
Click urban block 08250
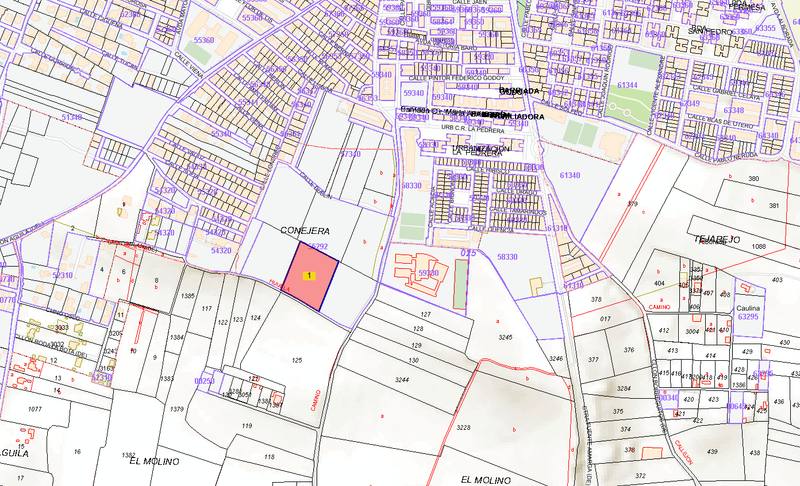tap(205, 381)
